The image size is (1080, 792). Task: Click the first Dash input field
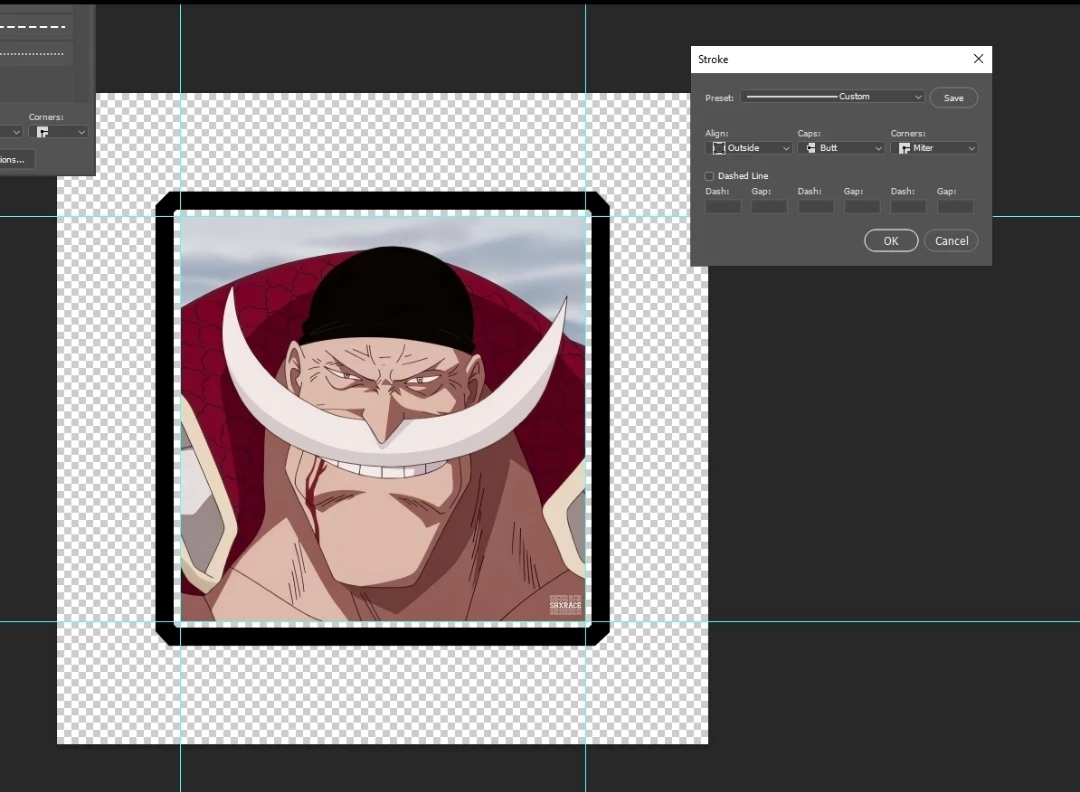[723, 207]
